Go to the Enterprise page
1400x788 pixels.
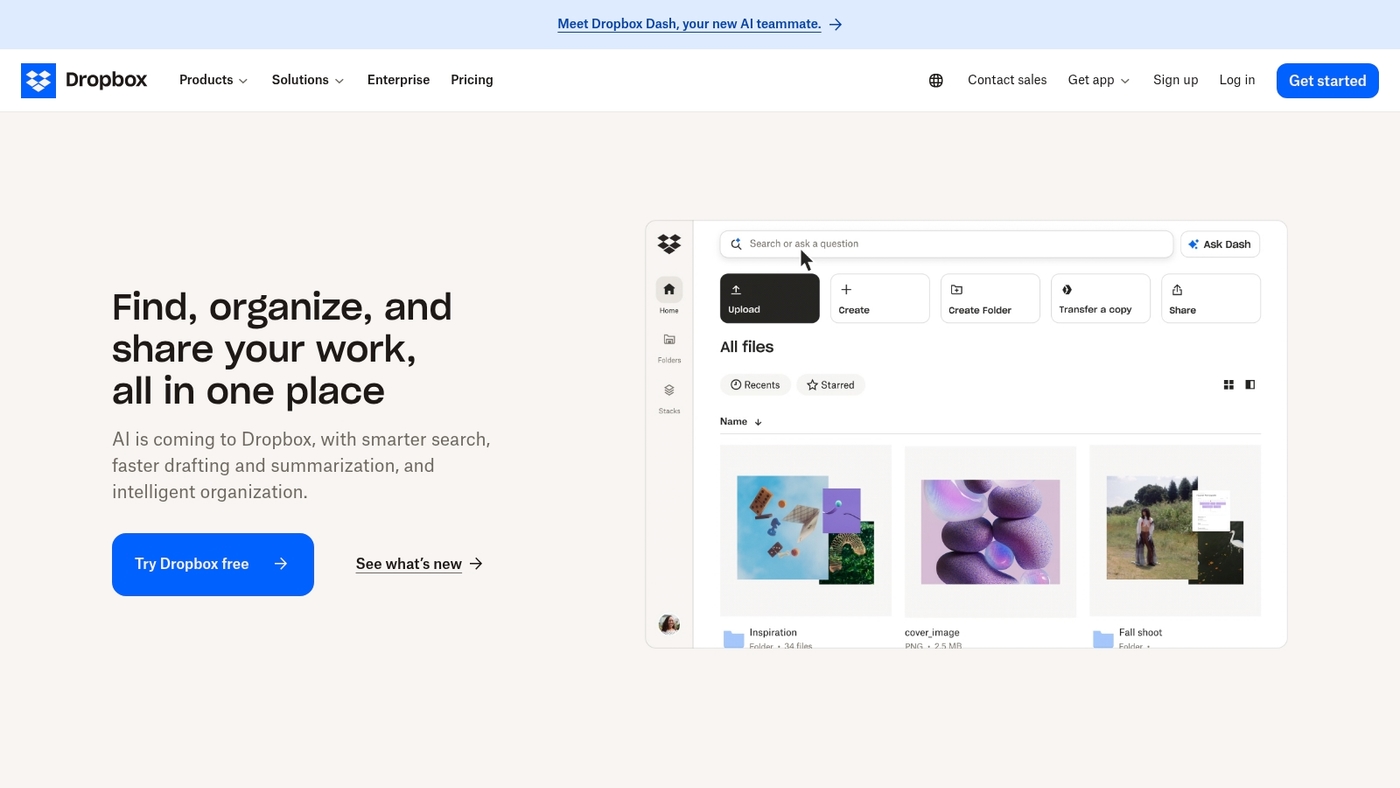tap(398, 80)
